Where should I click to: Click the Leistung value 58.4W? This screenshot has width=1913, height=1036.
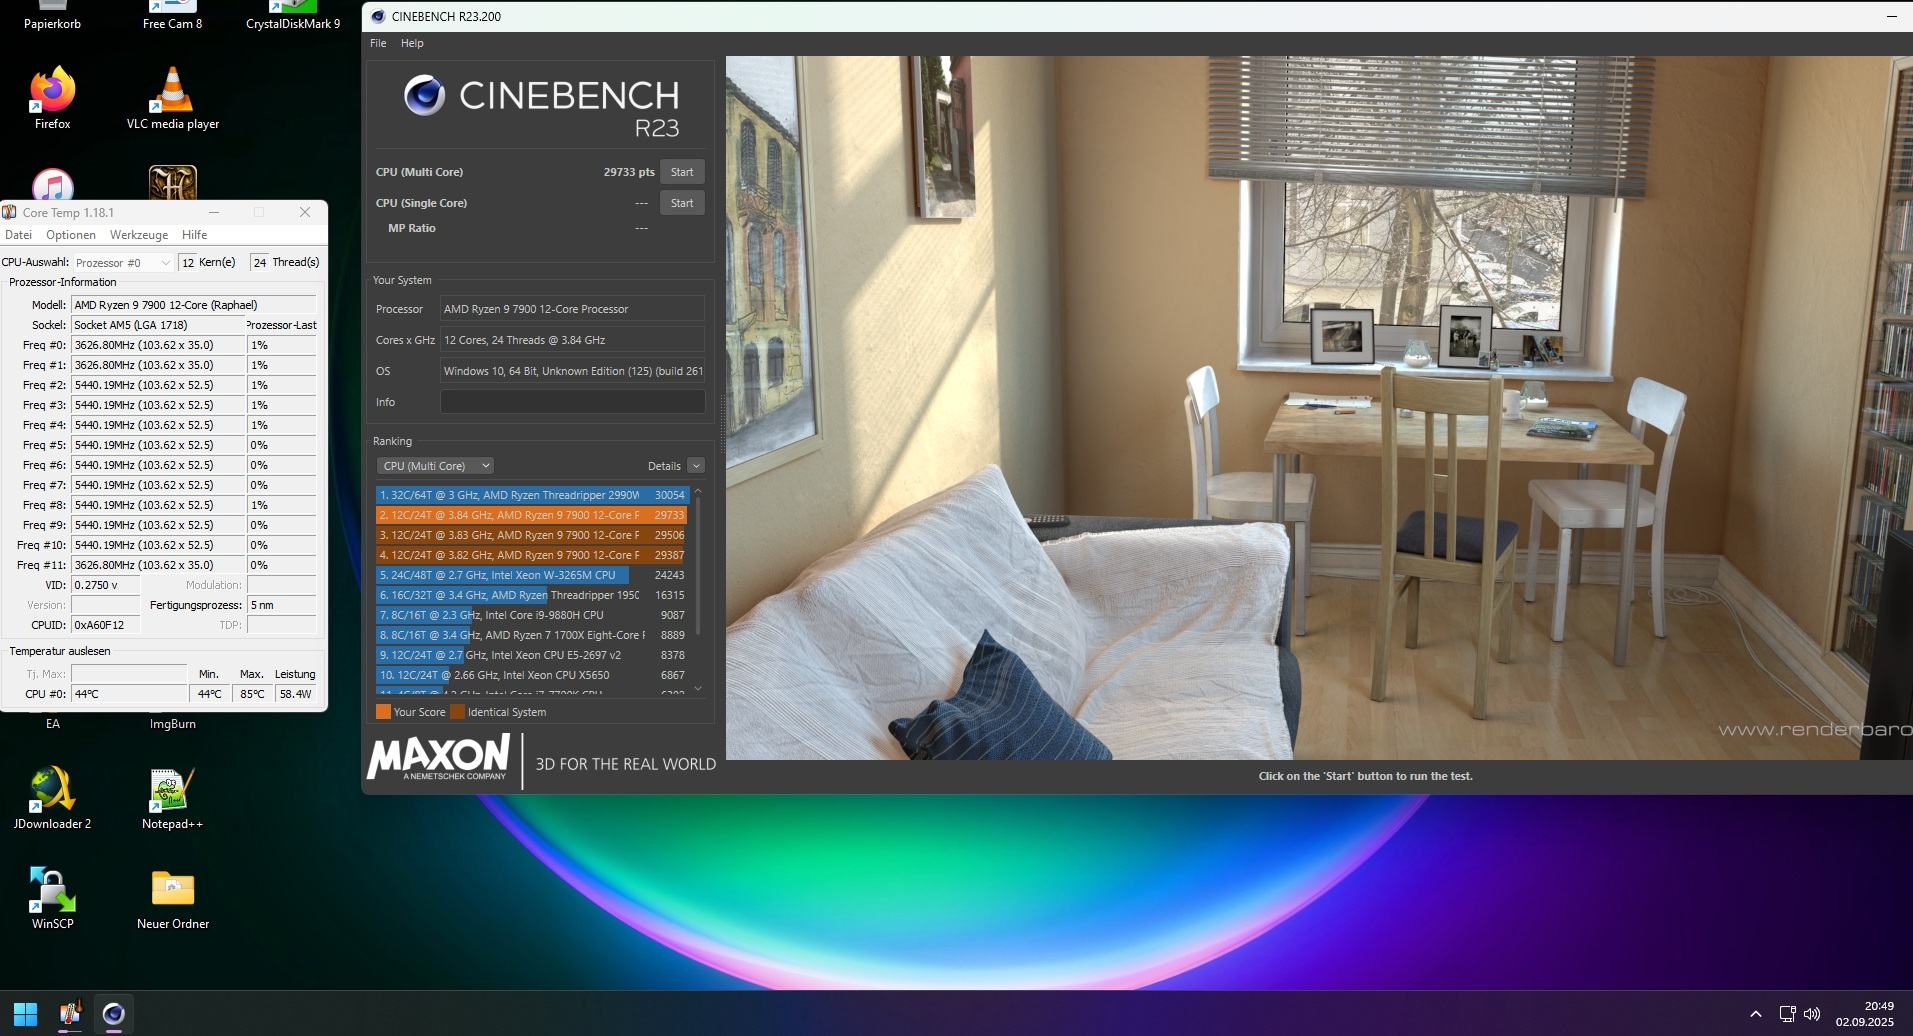pos(296,694)
